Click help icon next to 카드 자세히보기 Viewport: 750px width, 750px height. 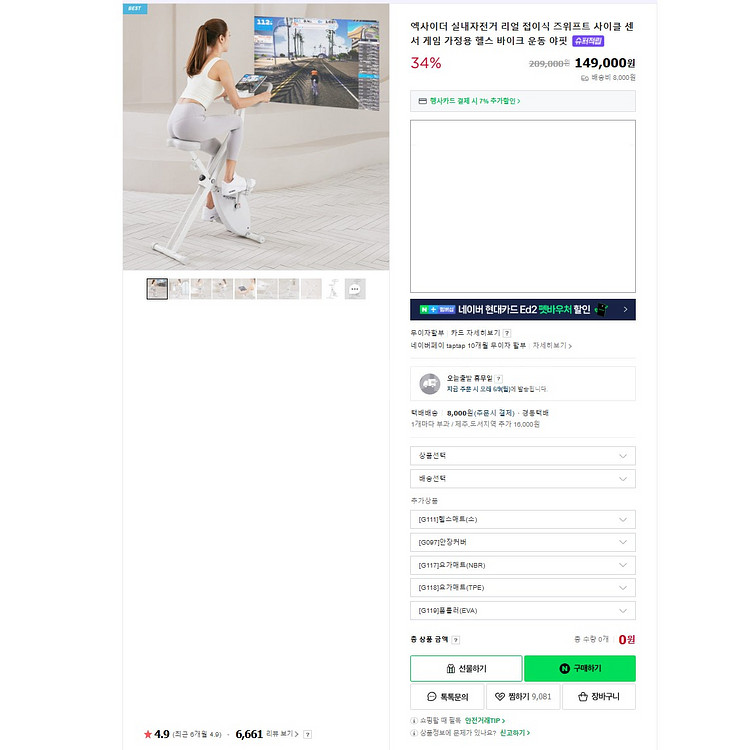tap(507, 333)
